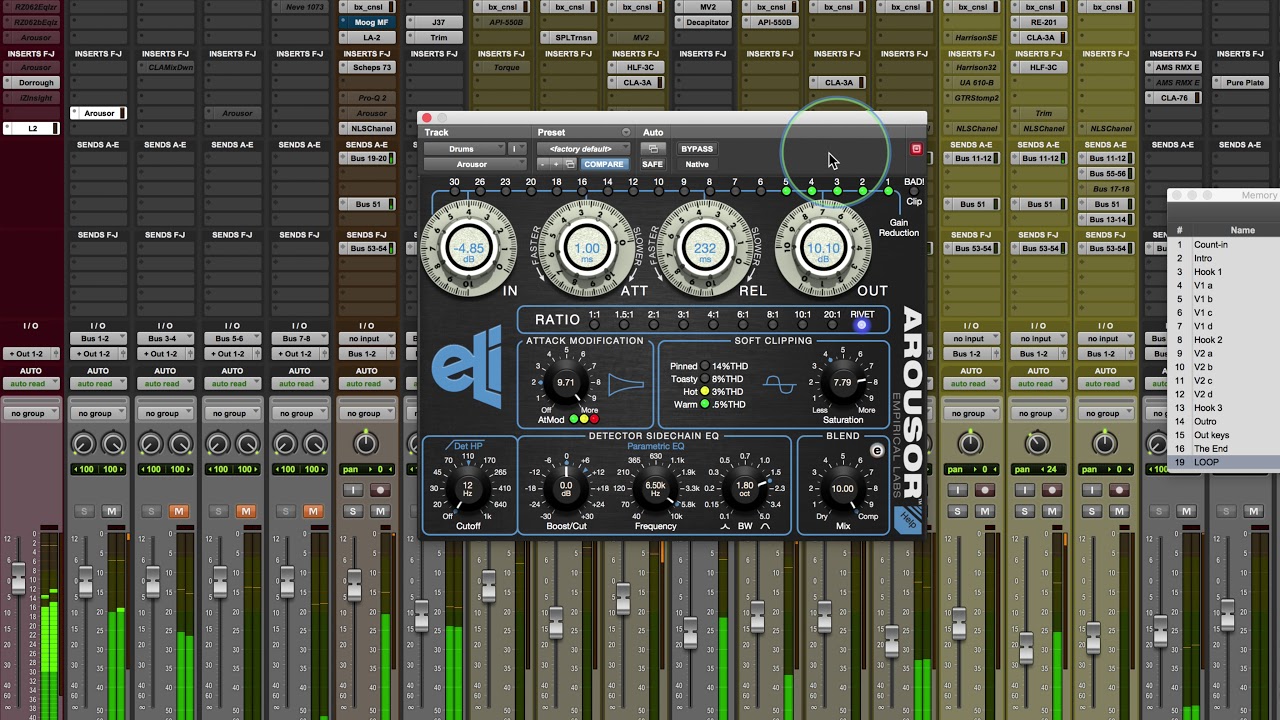
Task: Click the Saturation knob
Action: (x=842, y=383)
